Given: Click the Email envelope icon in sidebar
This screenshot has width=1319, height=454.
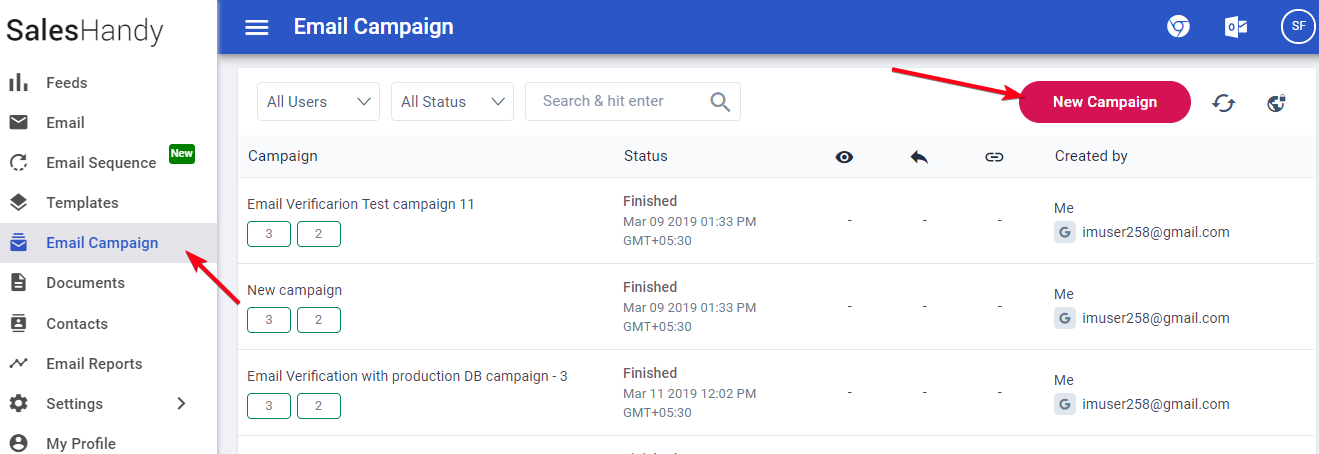Looking at the screenshot, I should (x=18, y=122).
